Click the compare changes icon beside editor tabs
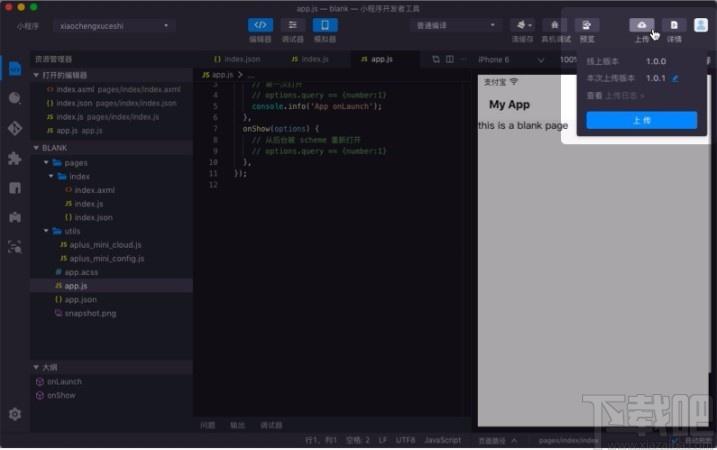This screenshot has width=717, height=450. tap(436, 59)
